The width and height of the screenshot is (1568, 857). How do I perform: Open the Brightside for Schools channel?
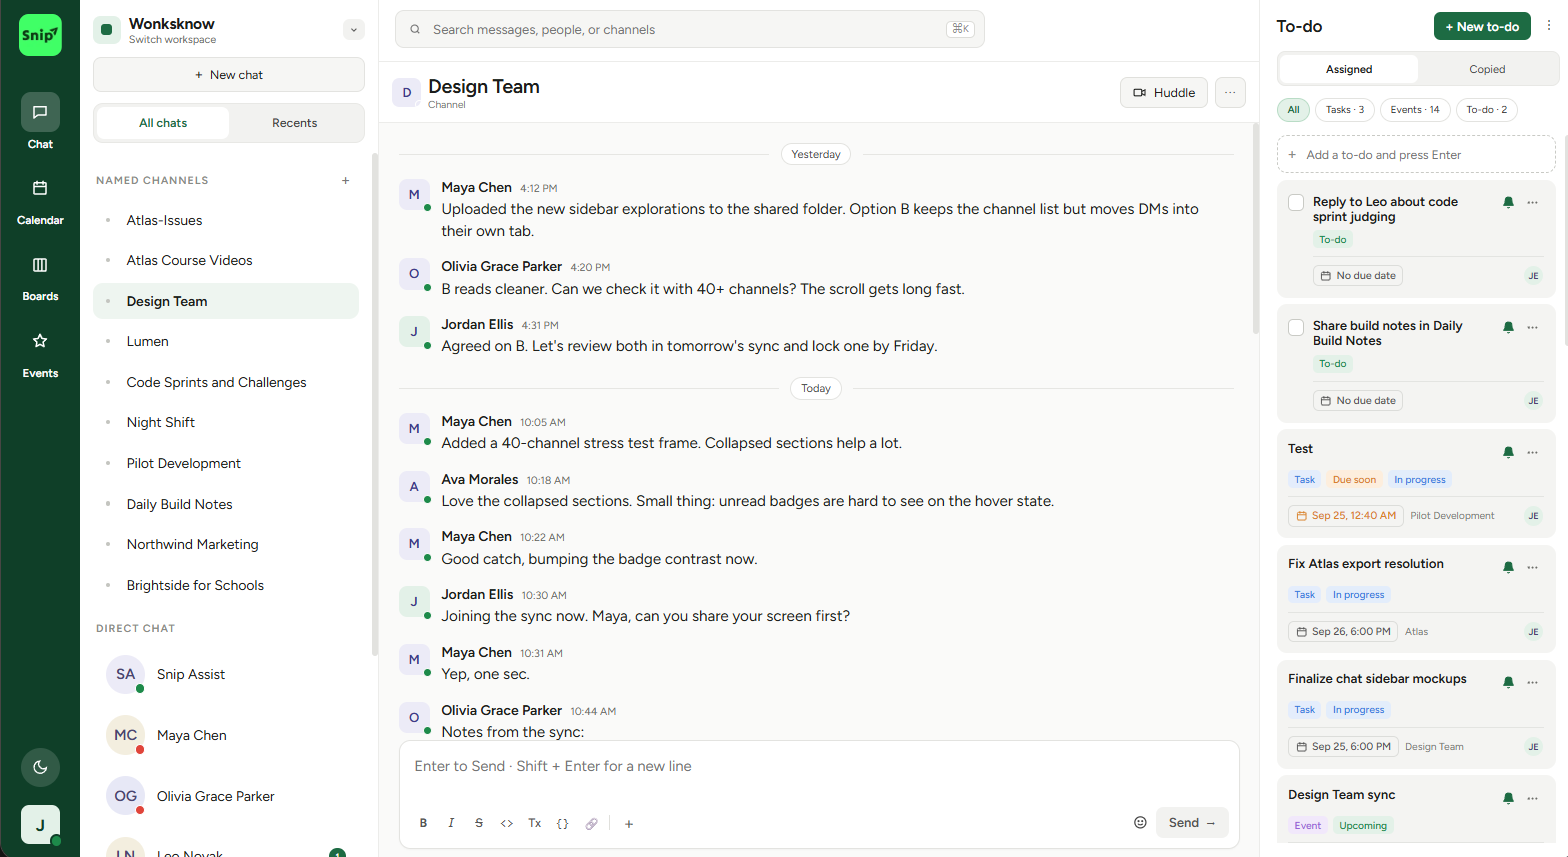(226, 585)
